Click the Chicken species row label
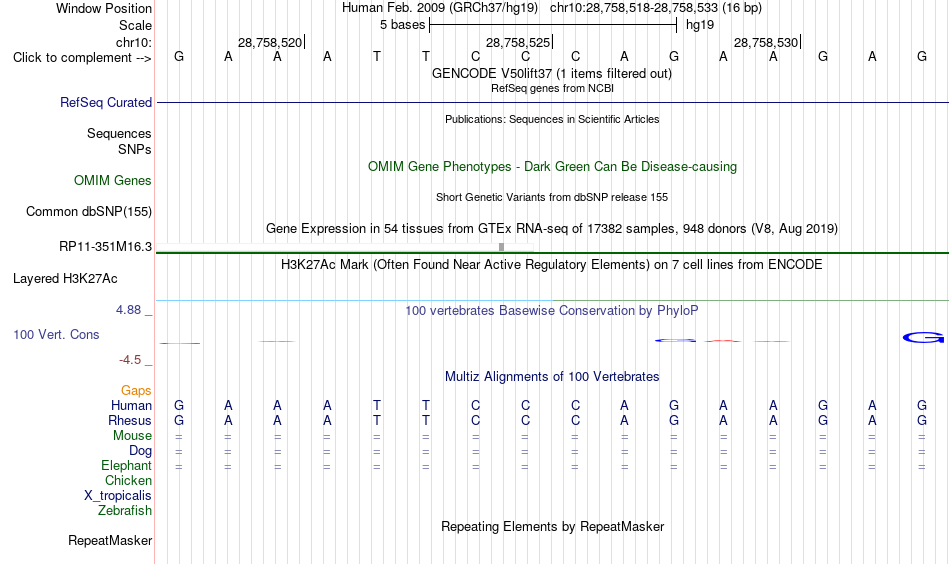Viewport: 950px width, 564px height. click(x=128, y=480)
